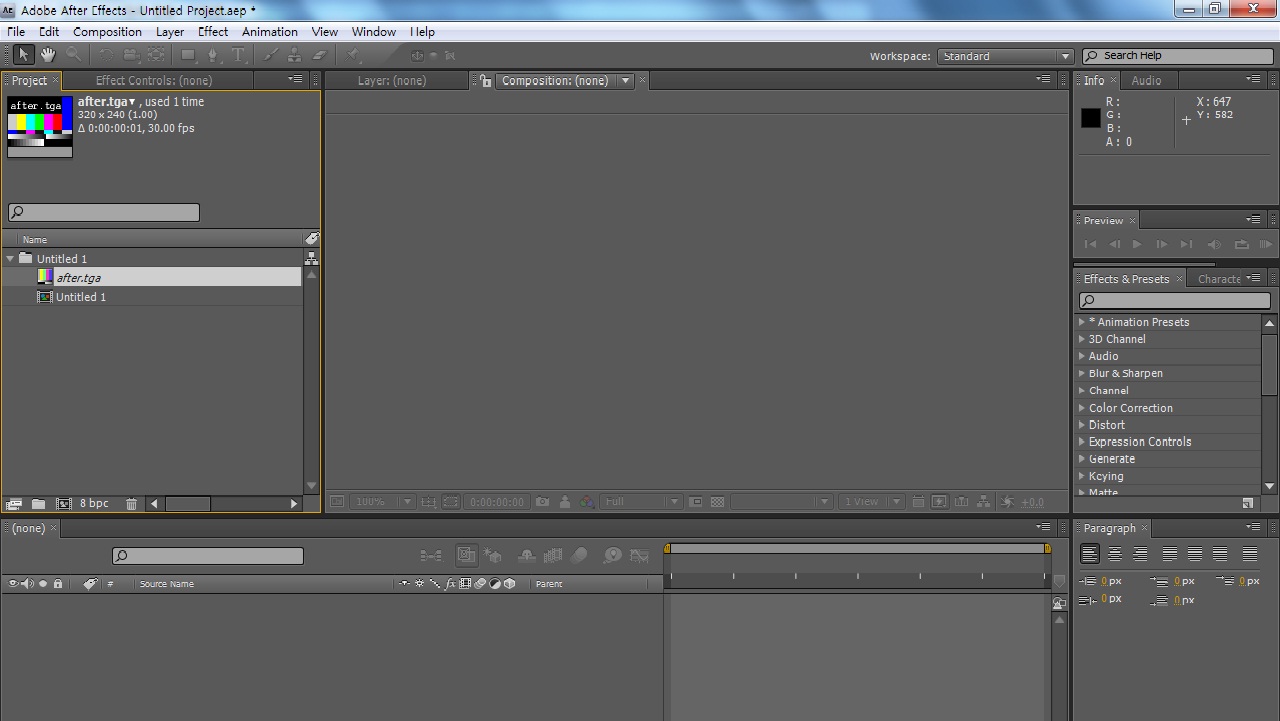Image resolution: width=1280 pixels, height=721 pixels.
Task: Expand the 3D Channel effects category
Action: coord(1082,339)
